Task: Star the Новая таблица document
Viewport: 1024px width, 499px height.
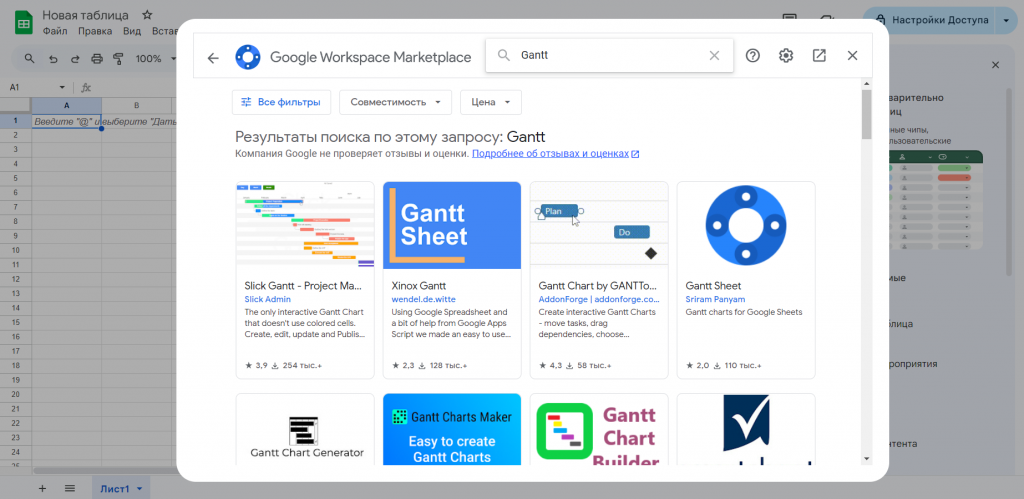Action: click(x=148, y=15)
